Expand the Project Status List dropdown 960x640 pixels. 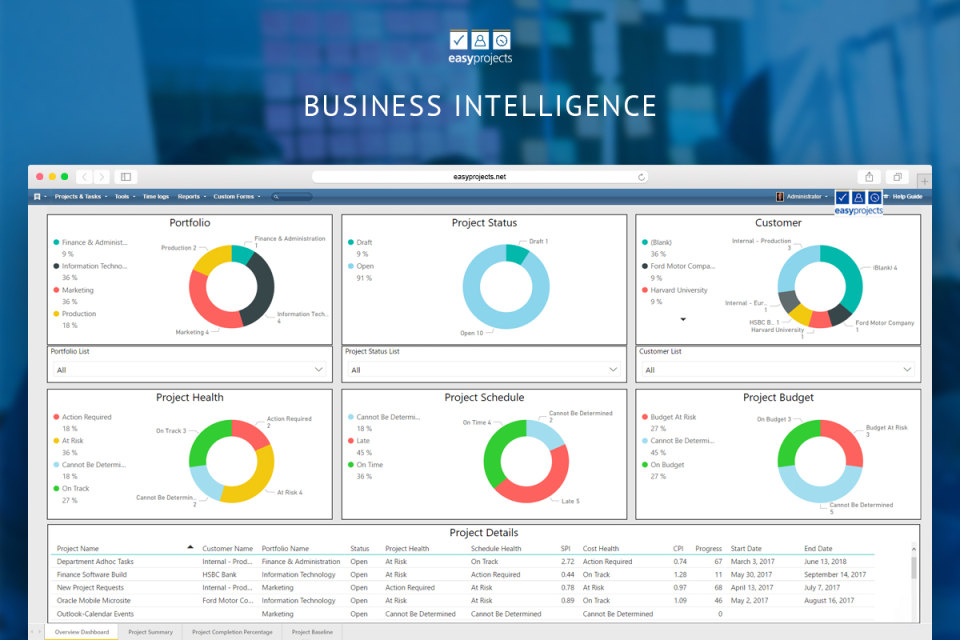[x=484, y=369]
